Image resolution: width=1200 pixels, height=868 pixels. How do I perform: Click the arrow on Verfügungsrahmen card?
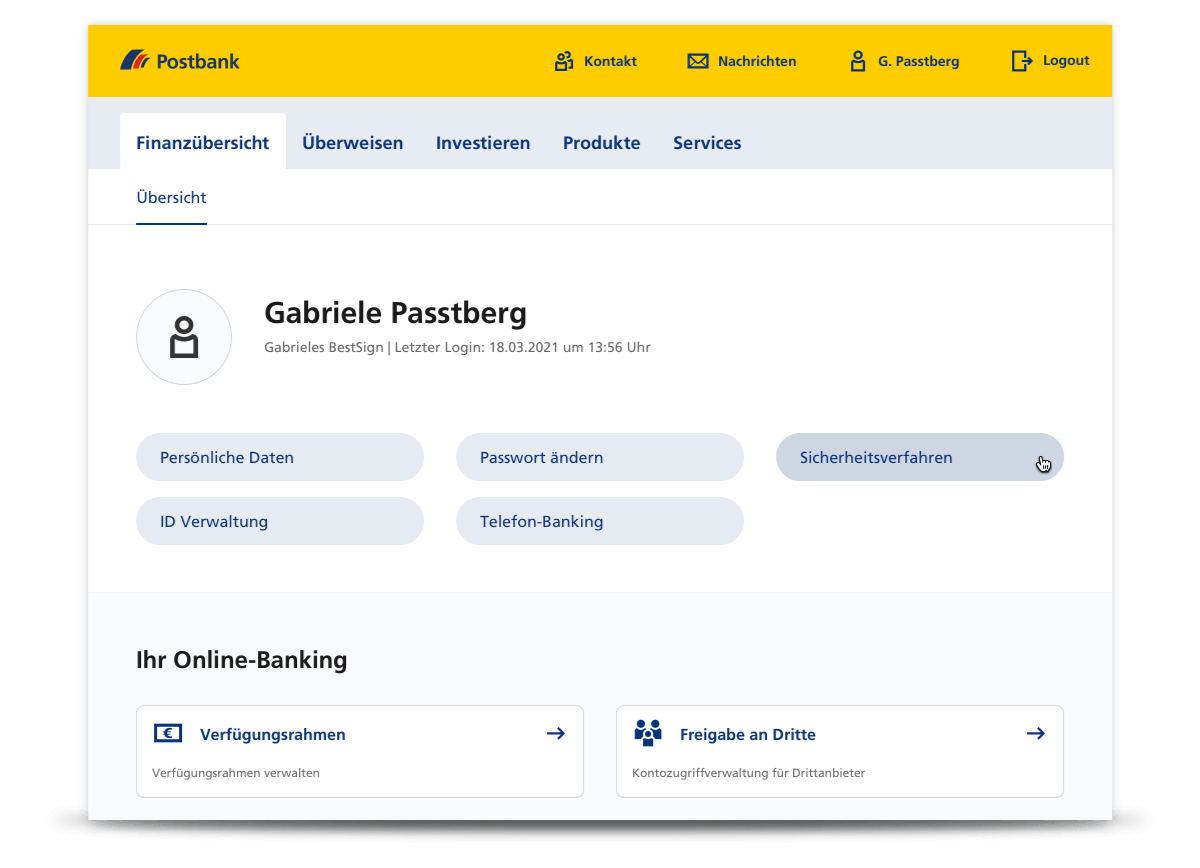tap(556, 733)
